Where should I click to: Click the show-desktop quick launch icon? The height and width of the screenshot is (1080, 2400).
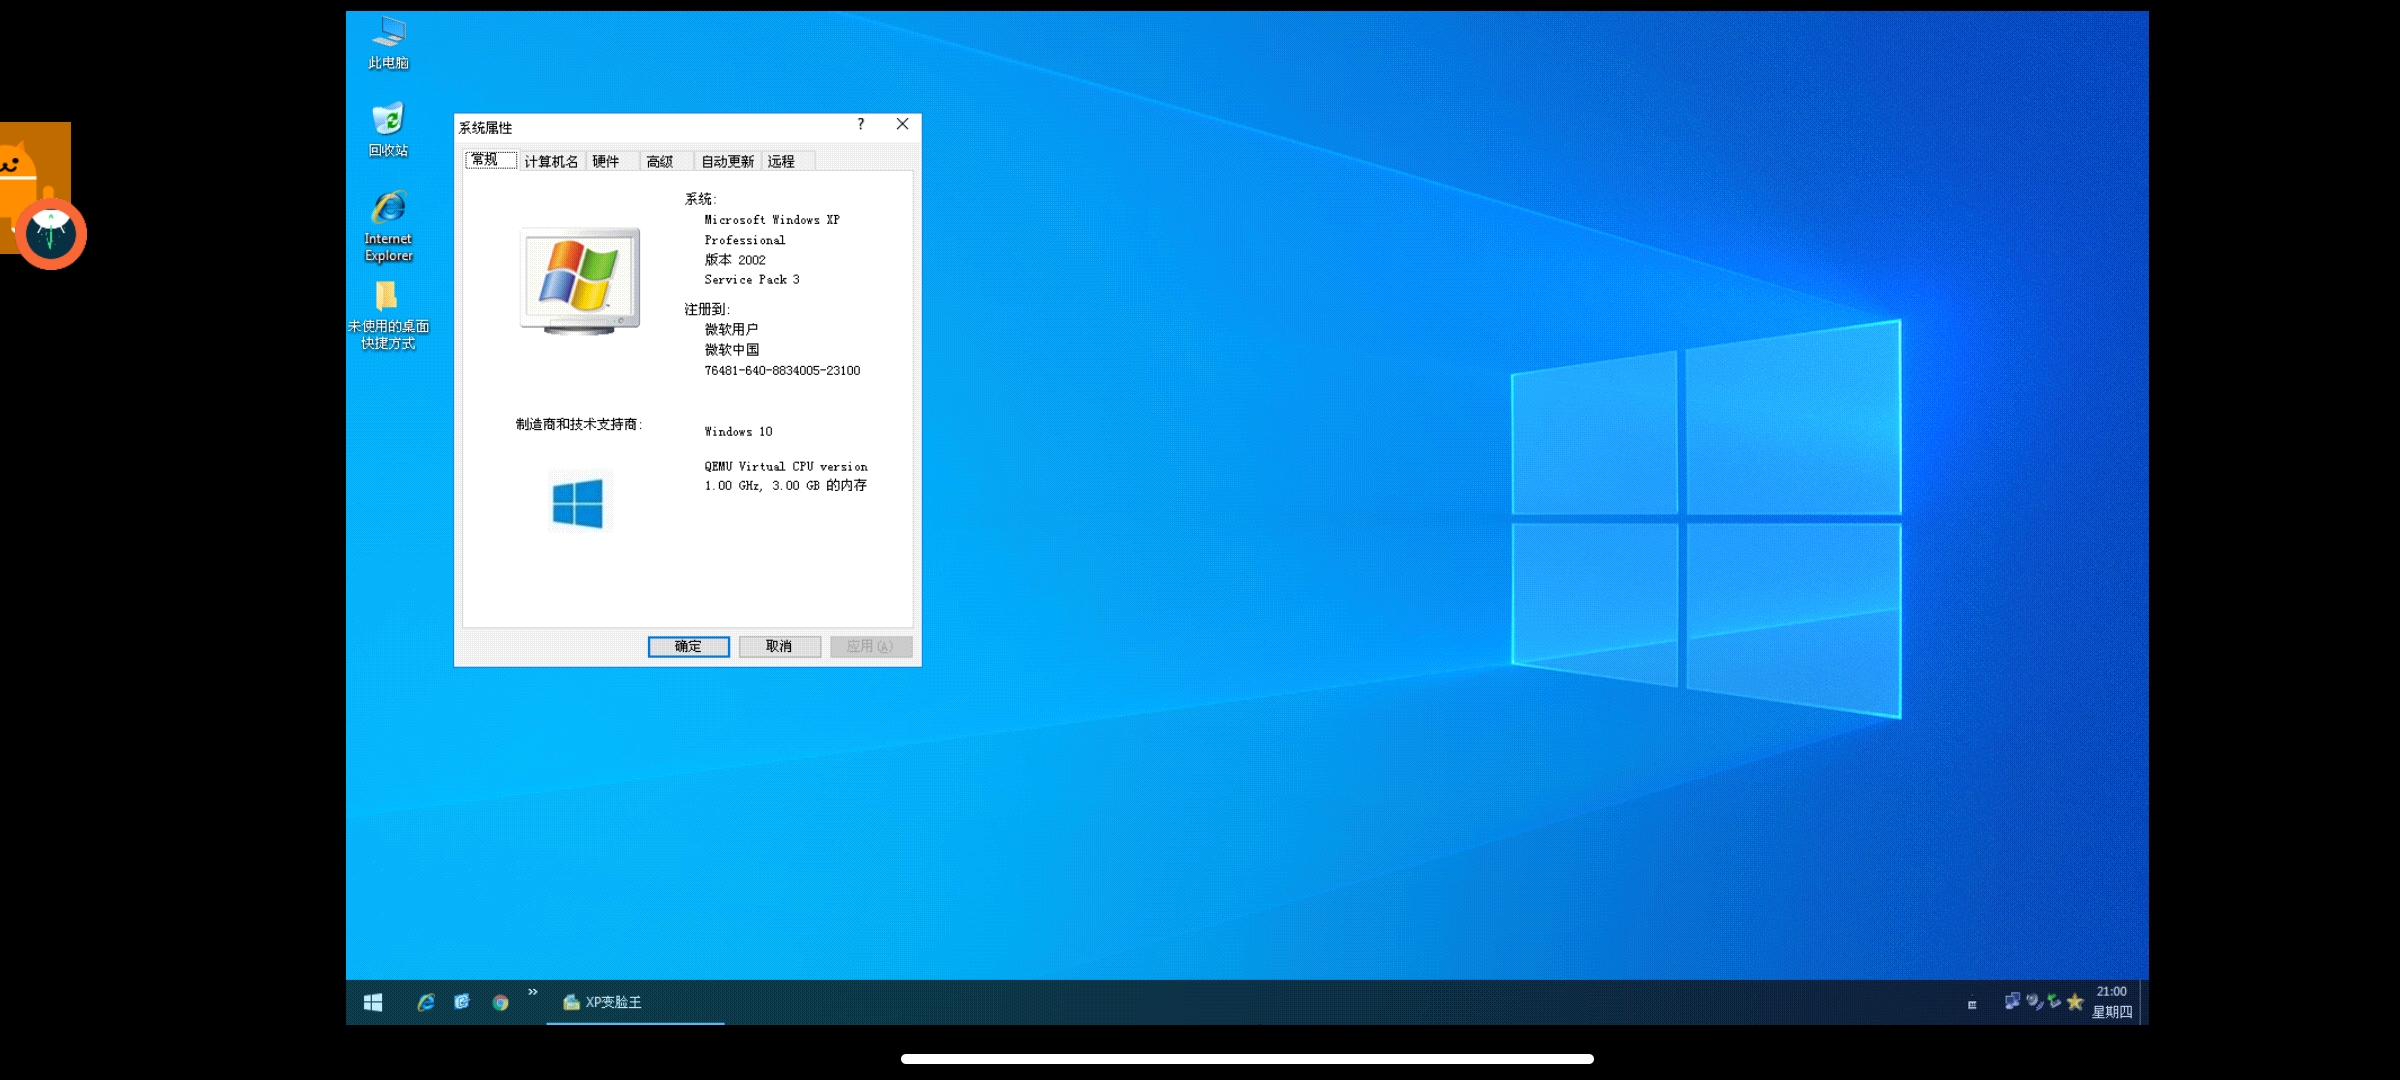(x=462, y=1002)
